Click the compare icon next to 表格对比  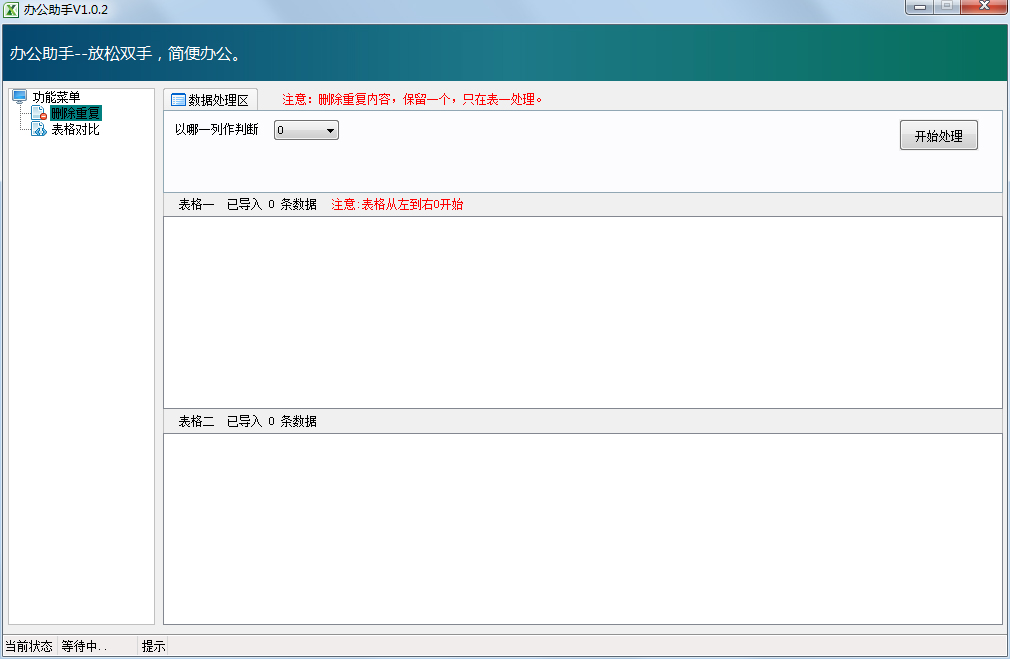[39, 129]
